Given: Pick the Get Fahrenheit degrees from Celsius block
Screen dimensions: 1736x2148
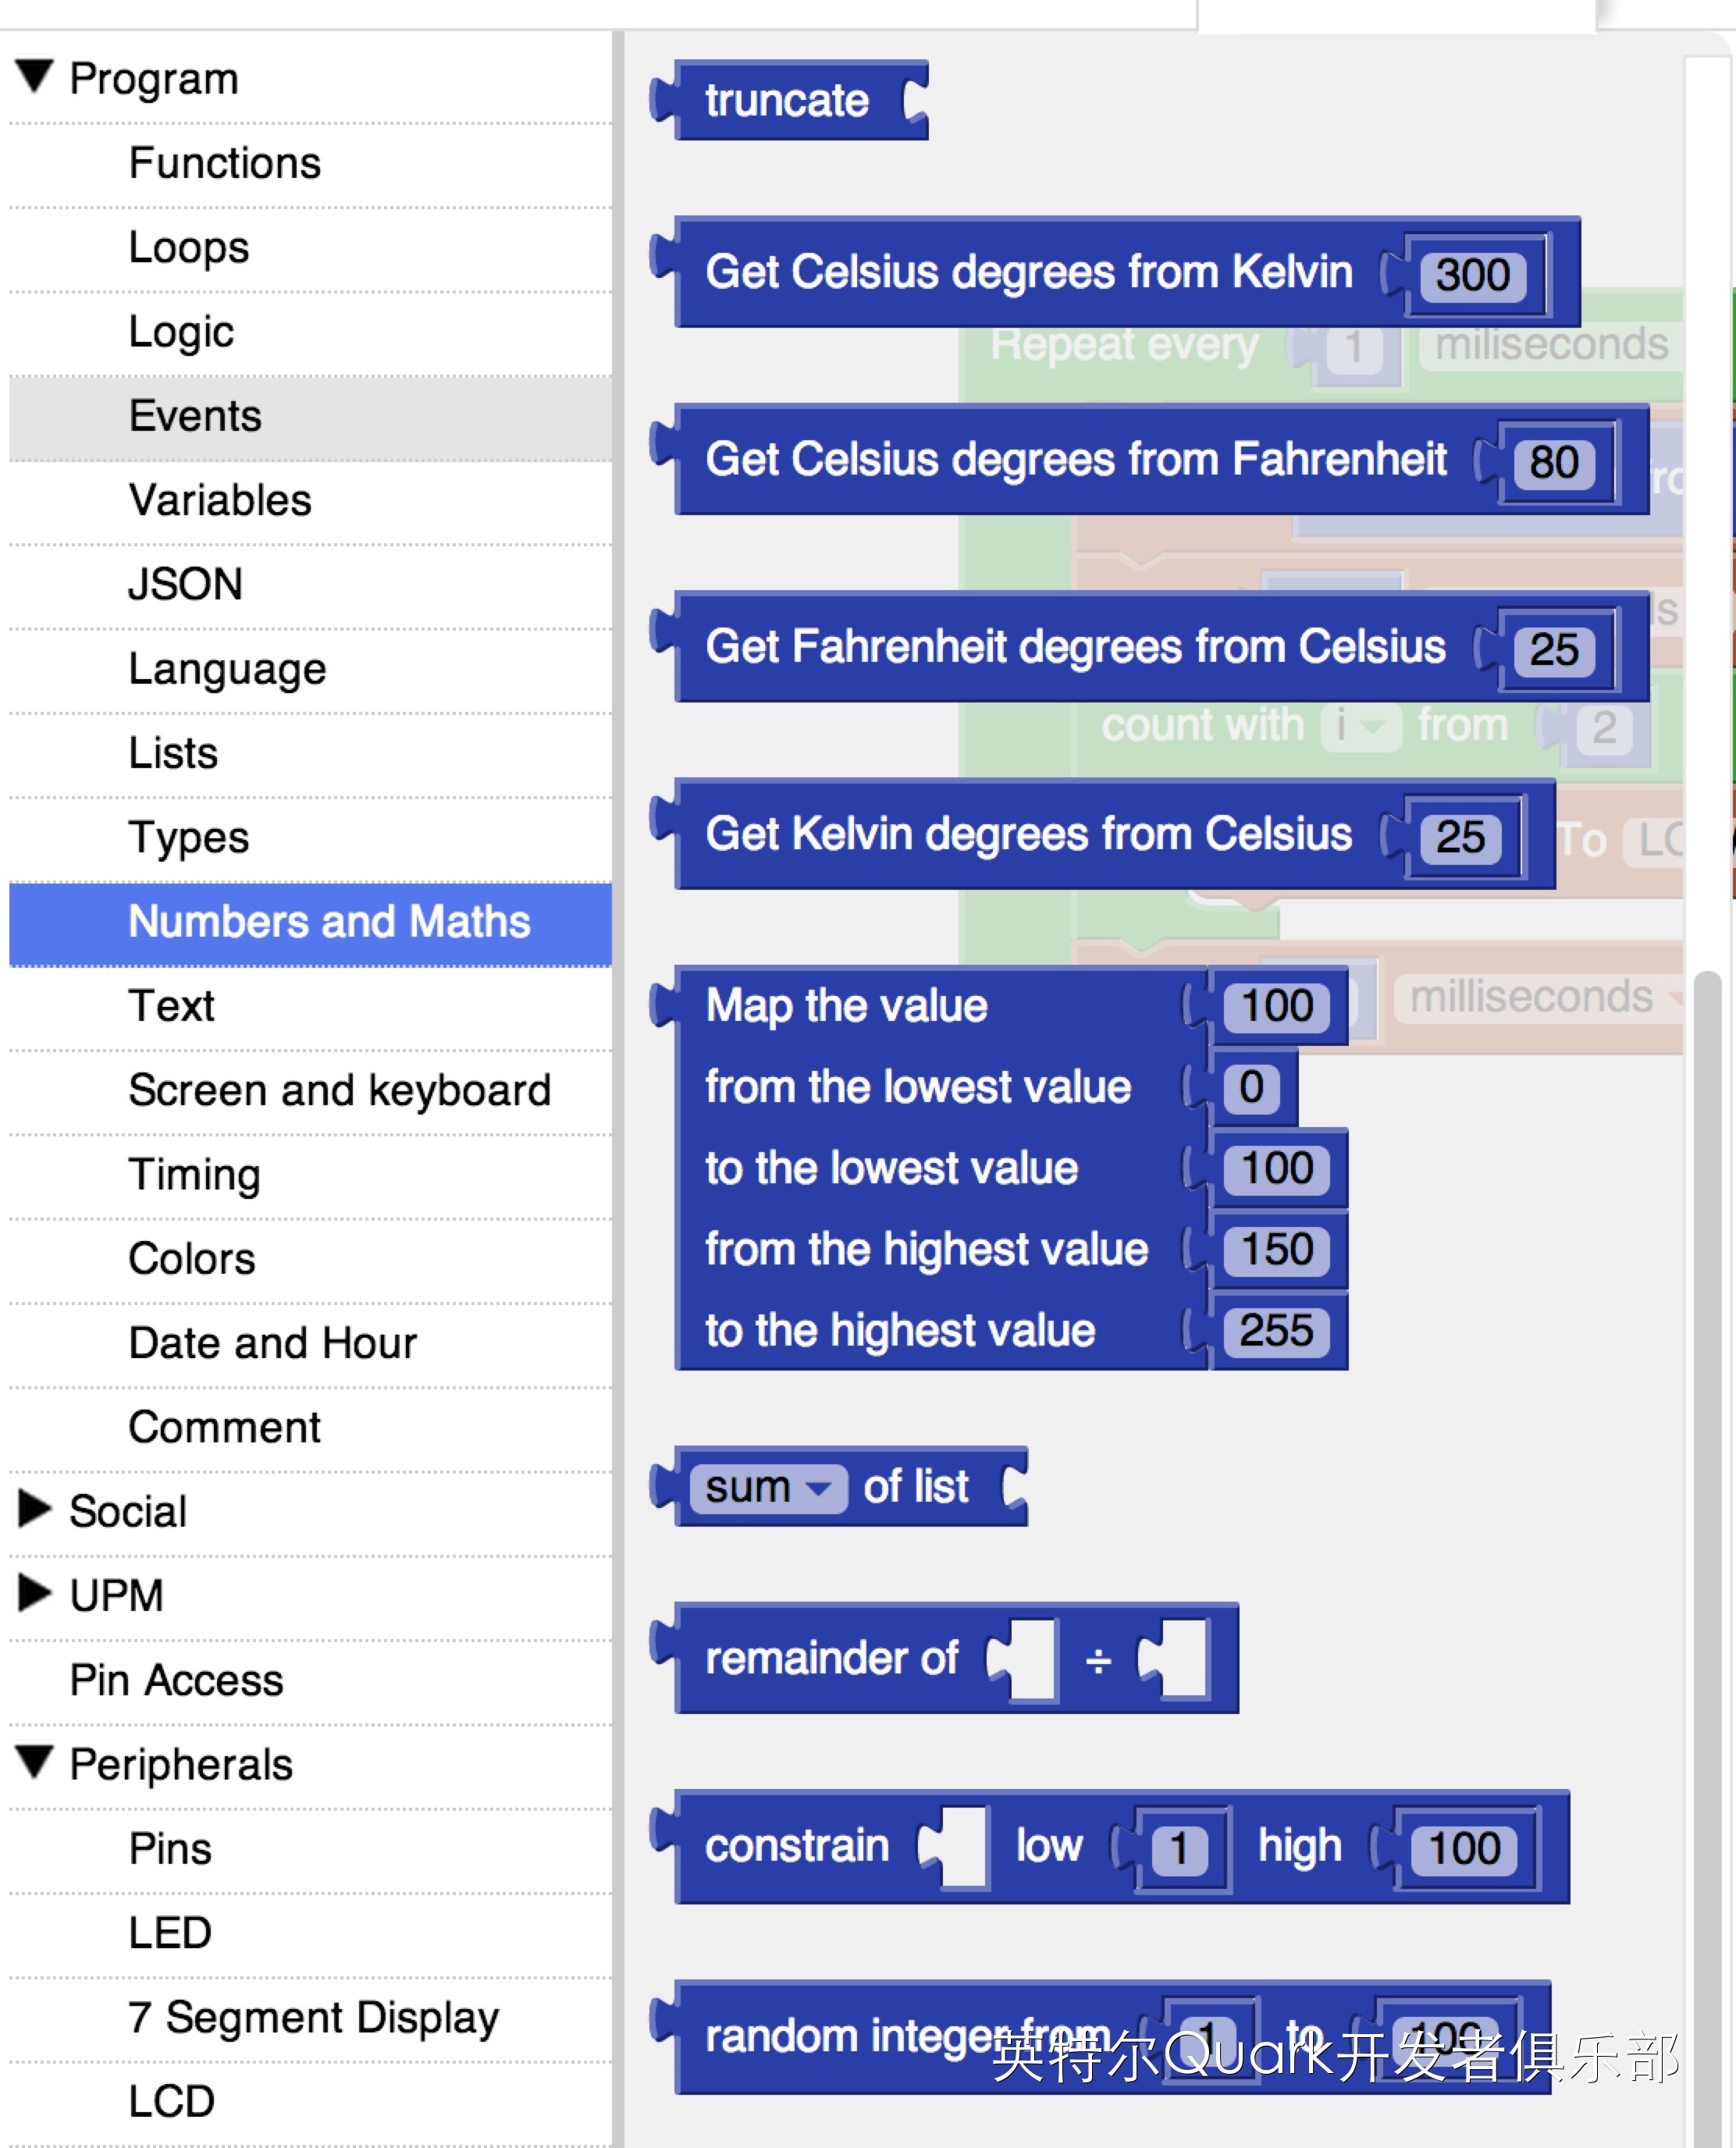Looking at the screenshot, I should click(1074, 647).
